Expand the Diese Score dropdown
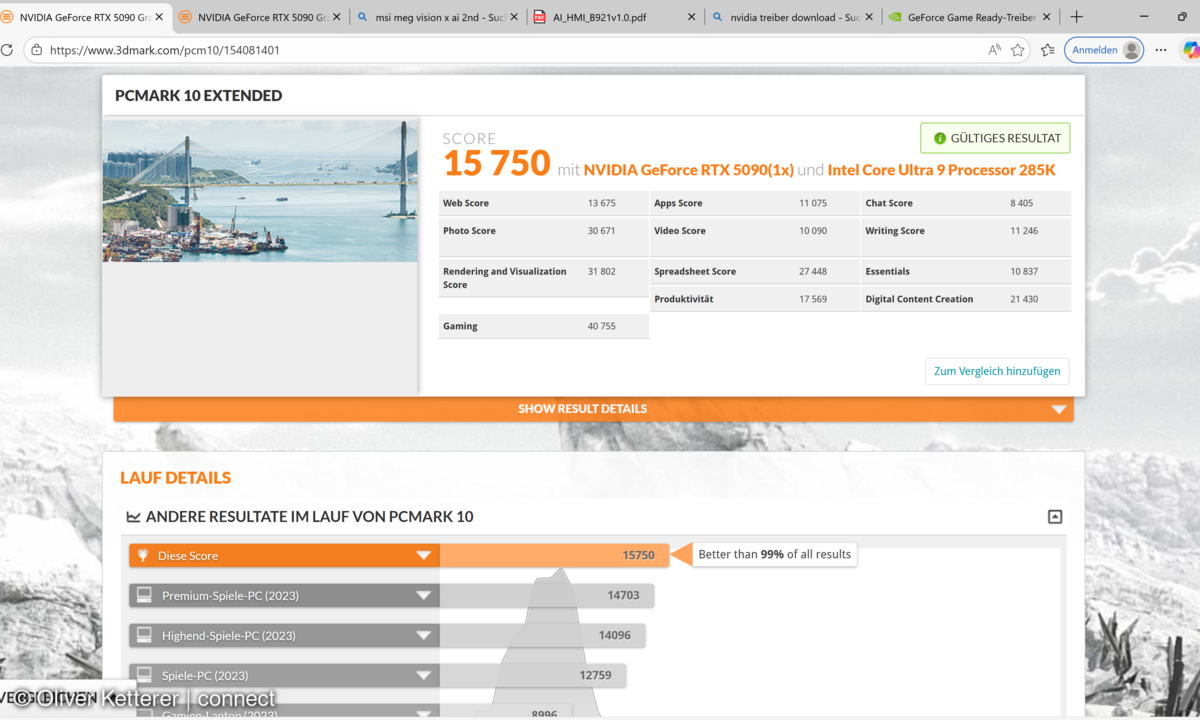The height and width of the screenshot is (720, 1200). [x=423, y=556]
